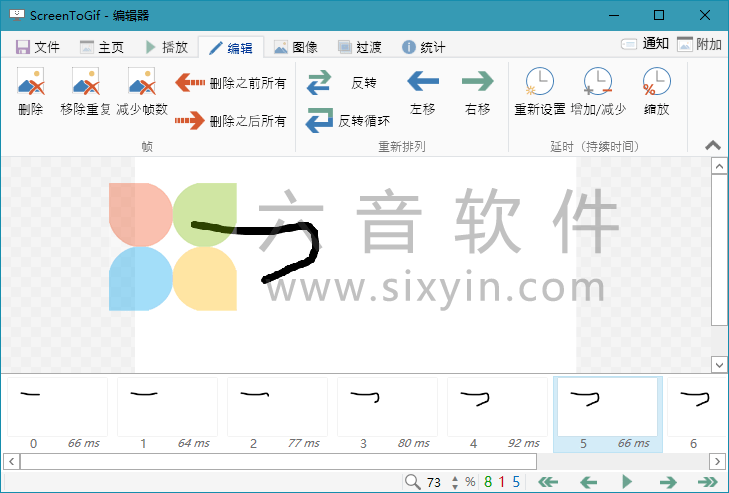
Task: Select frame 4 thumbnail
Action: click(x=497, y=407)
